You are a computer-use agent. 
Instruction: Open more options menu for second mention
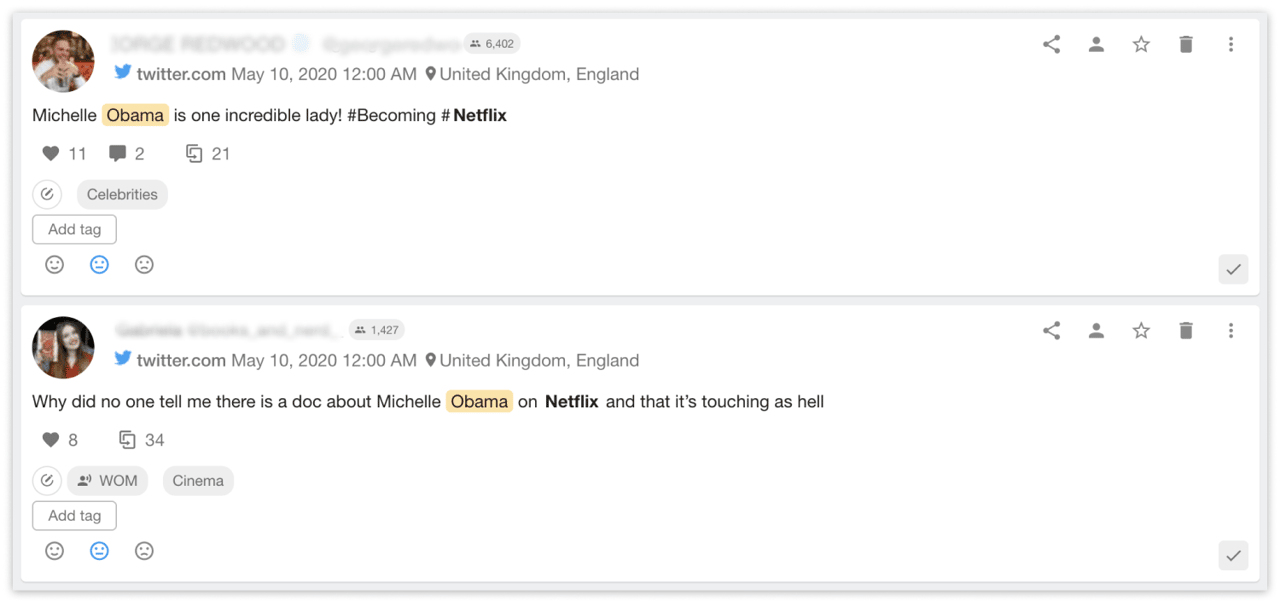pyautogui.click(x=1231, y=331)
